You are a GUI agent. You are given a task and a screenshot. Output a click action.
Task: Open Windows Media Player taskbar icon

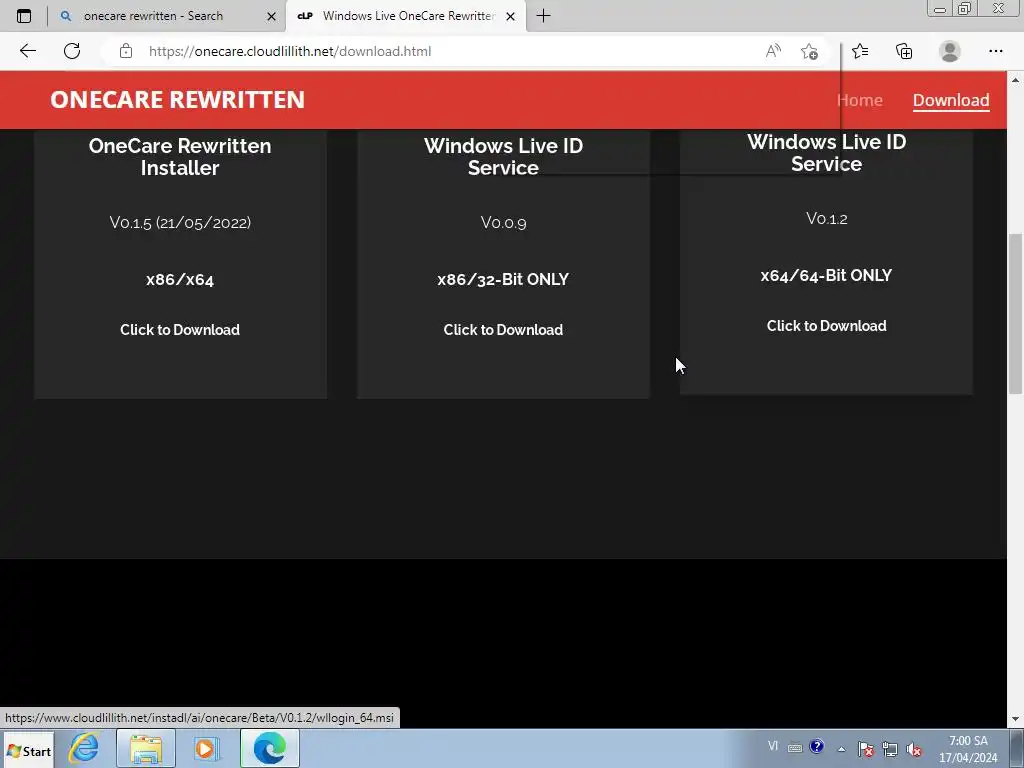pos(206,748)
